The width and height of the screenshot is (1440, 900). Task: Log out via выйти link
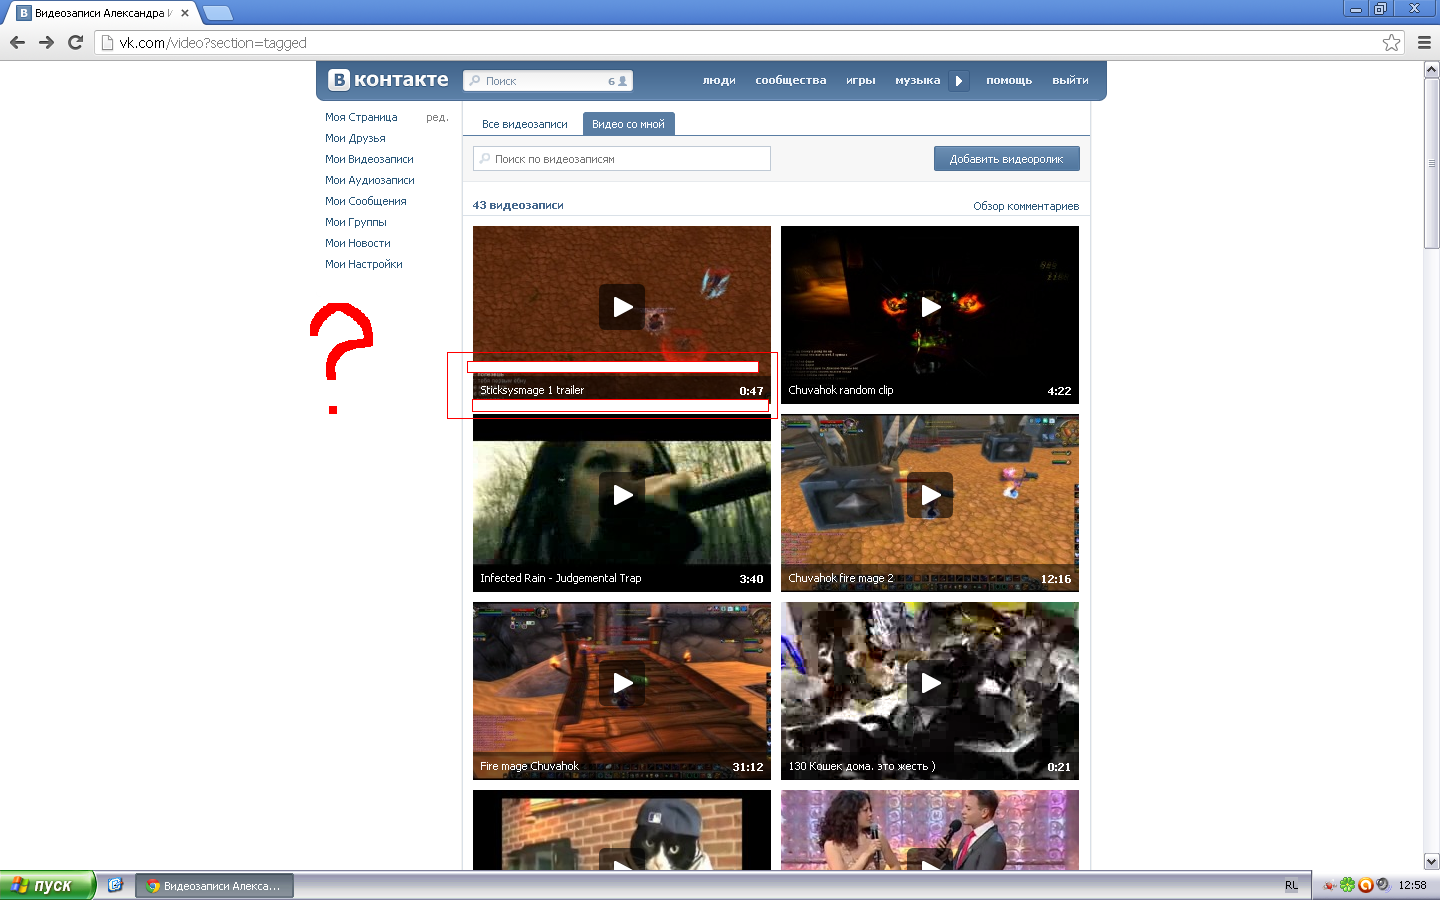[x=1070, y=80]
